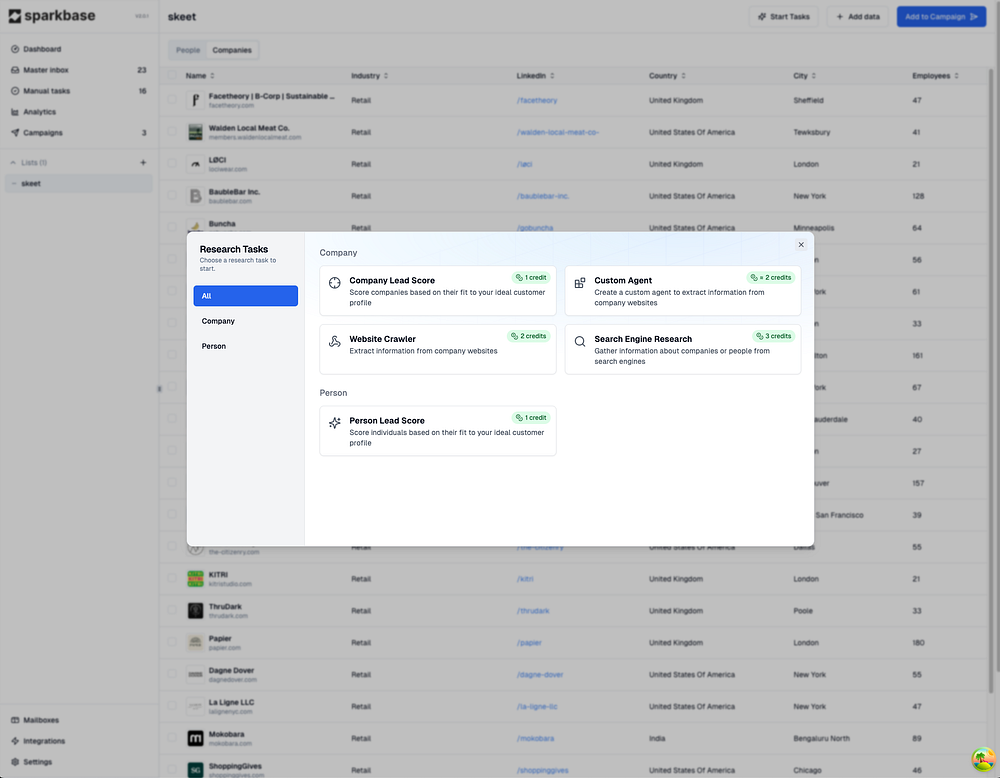Click the BaubleBar Inc. logo
The image size is (1000, 778).
click(x=195, y=196)
